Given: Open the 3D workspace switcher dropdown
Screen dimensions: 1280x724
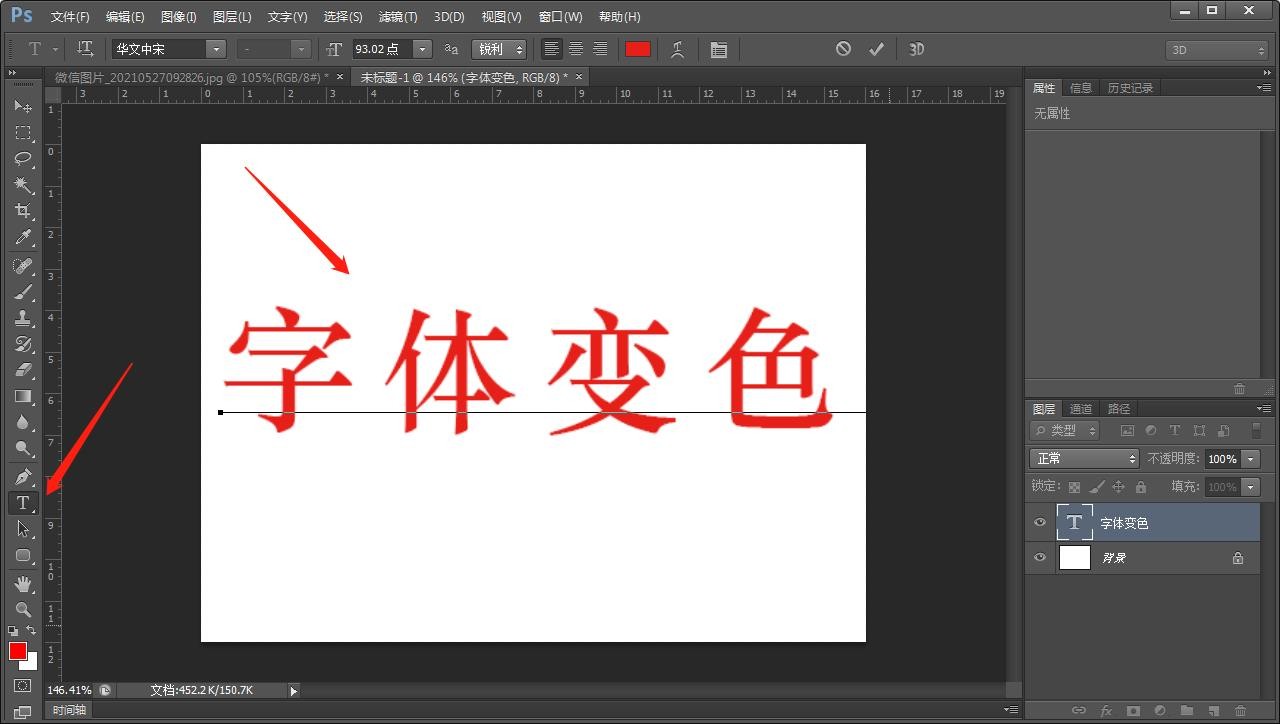Looking at the screenshot, I should (x=1217, y=49).
